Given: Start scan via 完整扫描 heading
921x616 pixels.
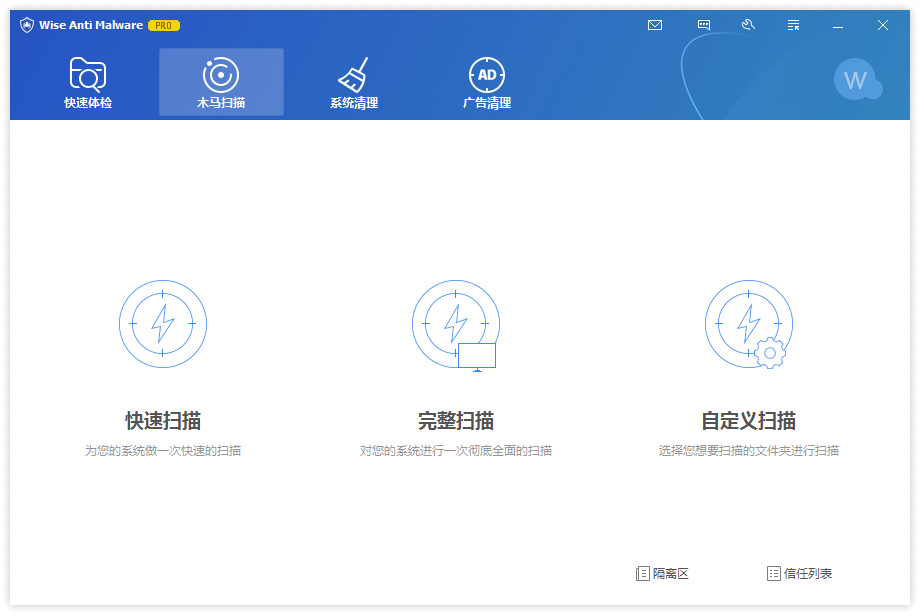Looking at the screenshot, I should pos(456,421).
